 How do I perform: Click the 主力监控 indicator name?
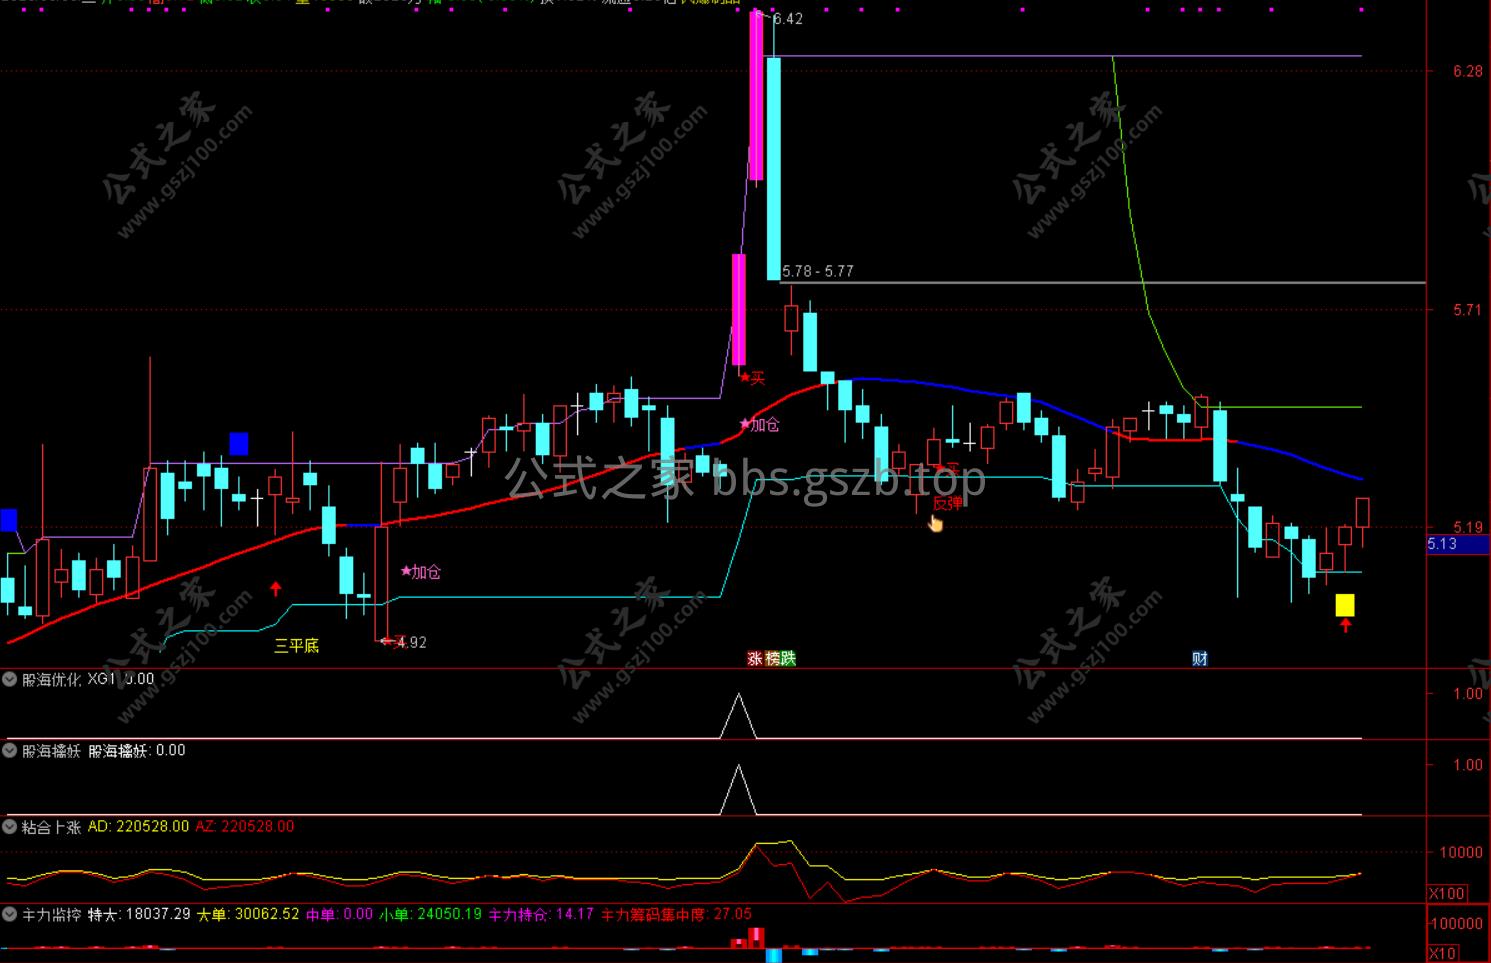click(51, 914)
